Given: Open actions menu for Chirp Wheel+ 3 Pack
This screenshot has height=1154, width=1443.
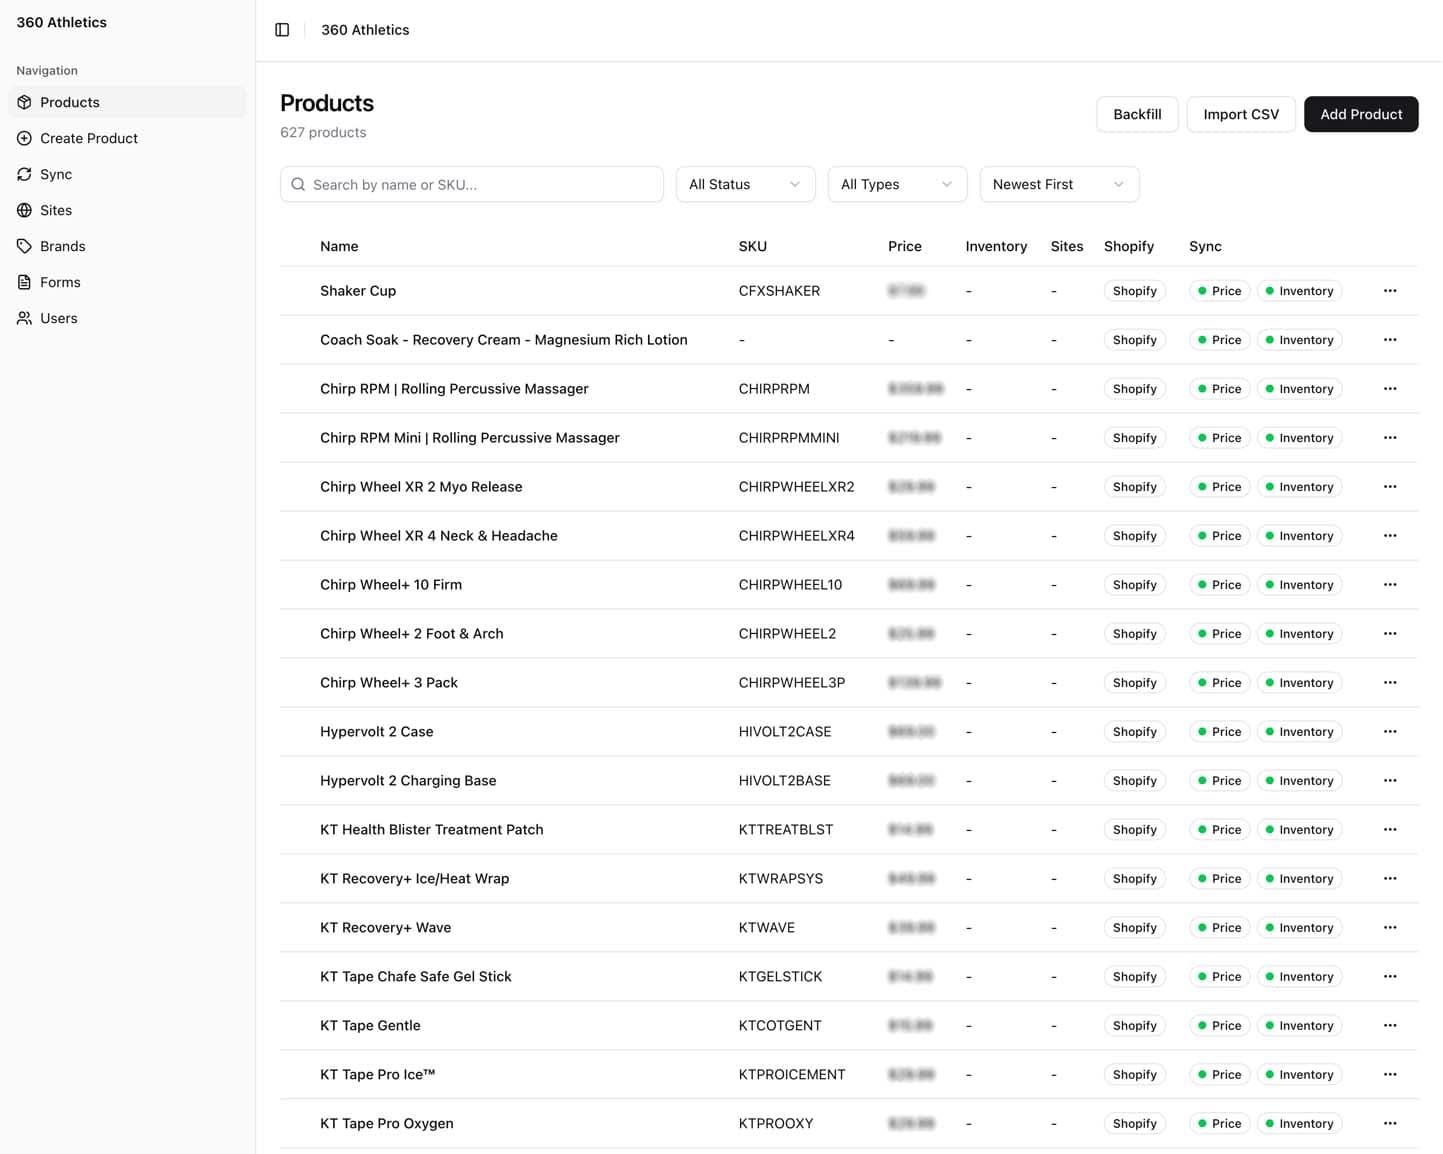Looking at the screenshot, I should (1390, 683).
